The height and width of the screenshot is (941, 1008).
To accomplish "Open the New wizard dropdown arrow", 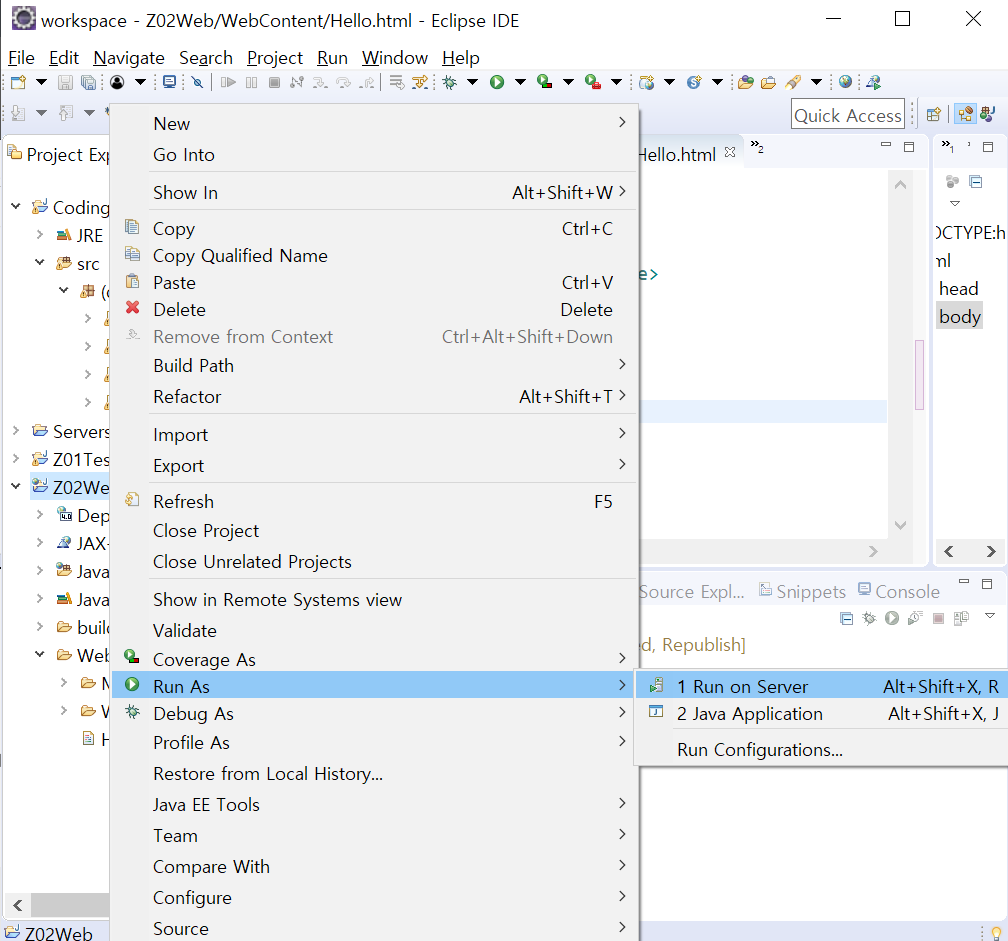I will pyautogui.click(x=41, y=82).
